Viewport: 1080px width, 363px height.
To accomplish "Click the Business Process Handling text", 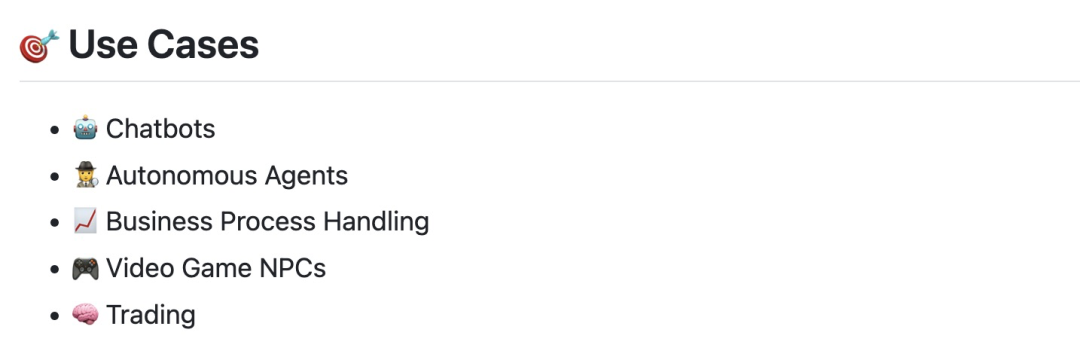I will (x=267, y=222).
